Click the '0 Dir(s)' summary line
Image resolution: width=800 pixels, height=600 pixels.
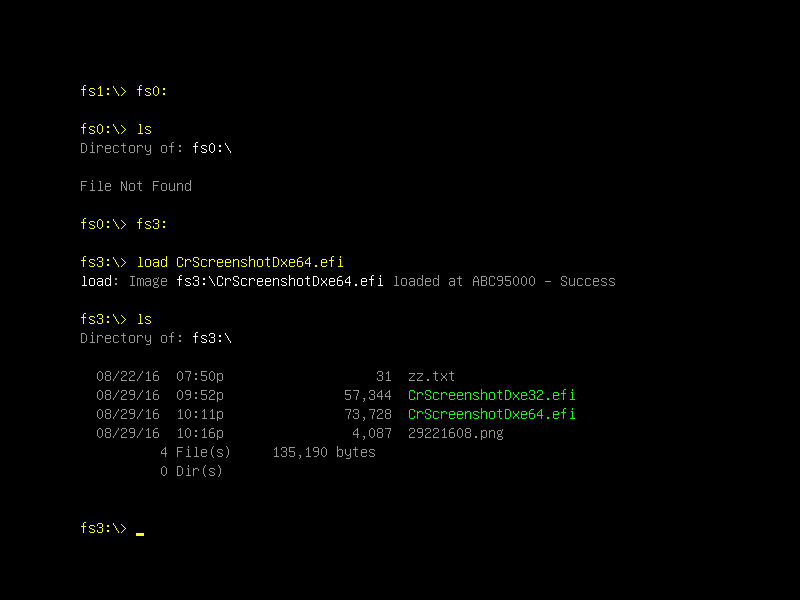tap(191, 471)
